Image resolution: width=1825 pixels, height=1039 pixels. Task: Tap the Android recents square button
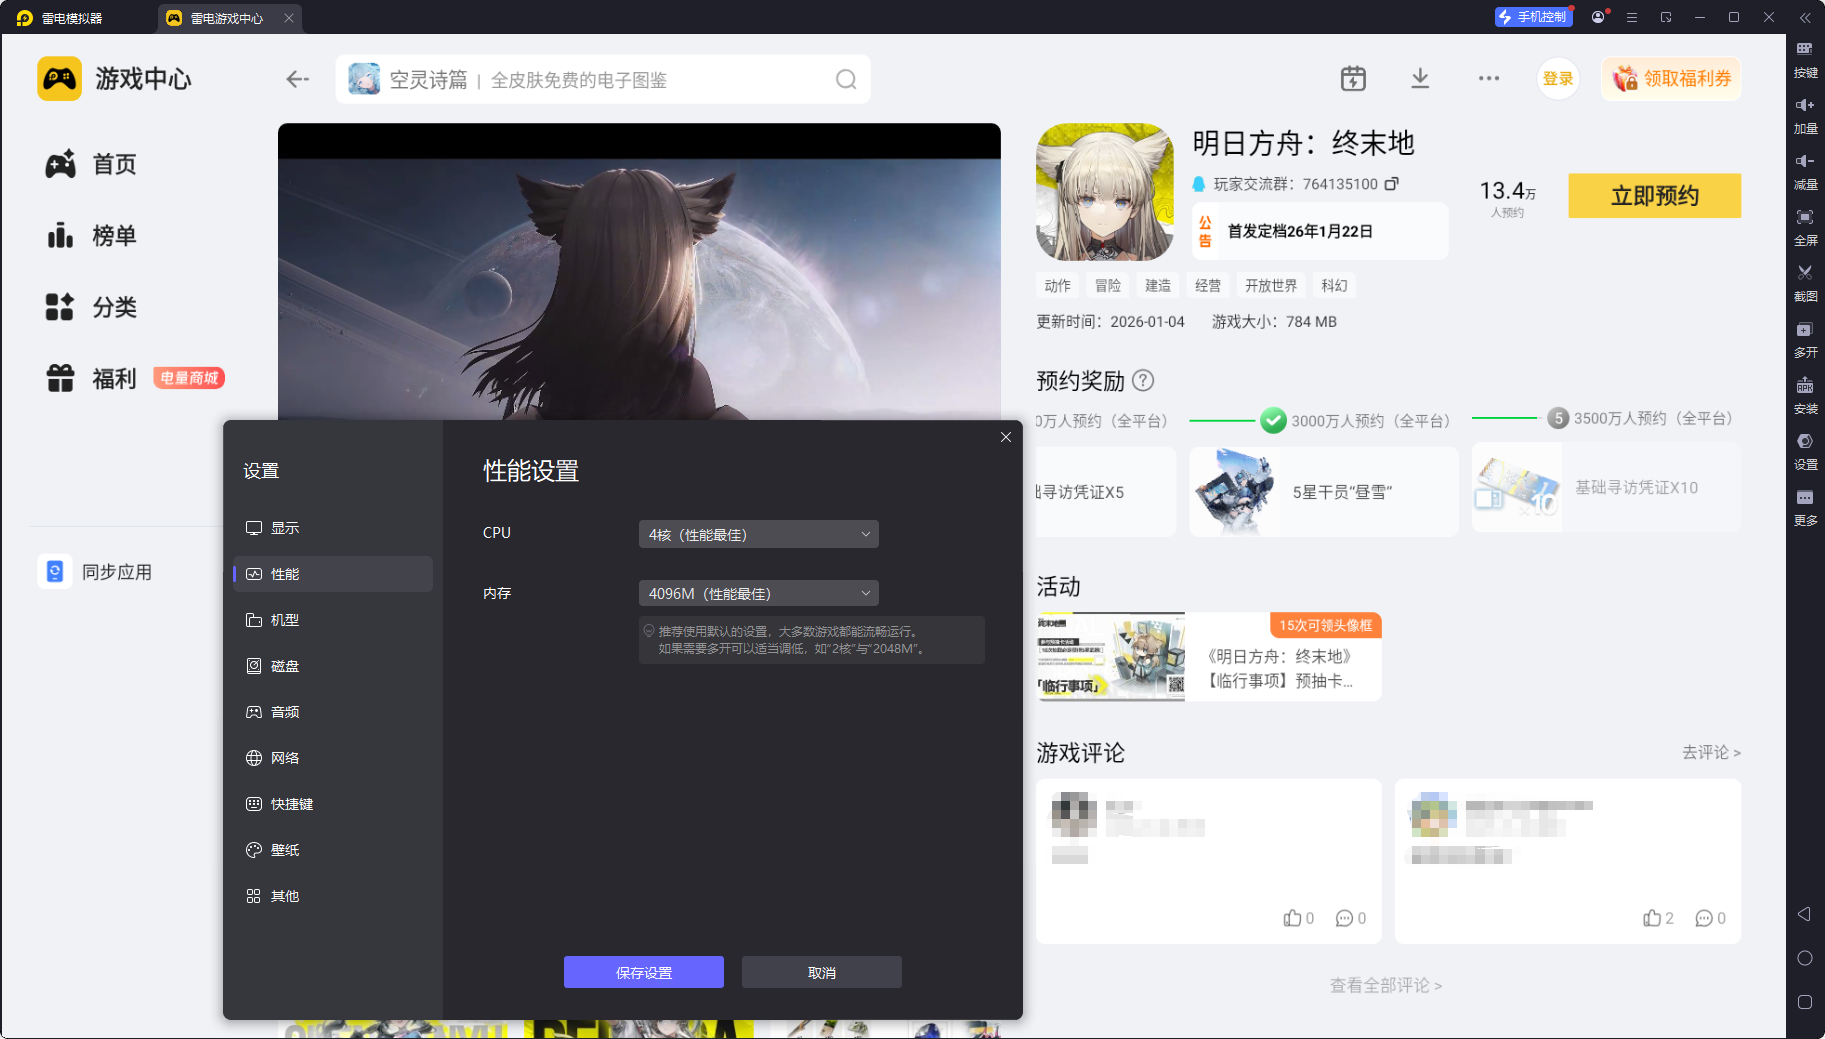point(1805,1002)
